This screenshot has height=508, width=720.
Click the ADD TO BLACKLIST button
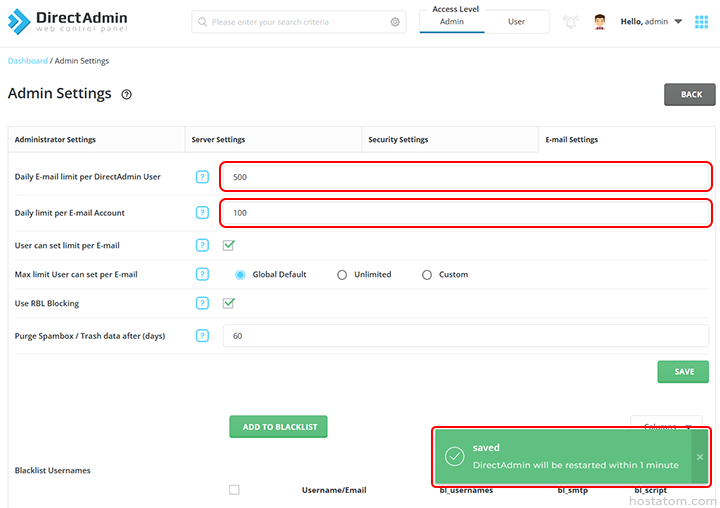point(278,427)
